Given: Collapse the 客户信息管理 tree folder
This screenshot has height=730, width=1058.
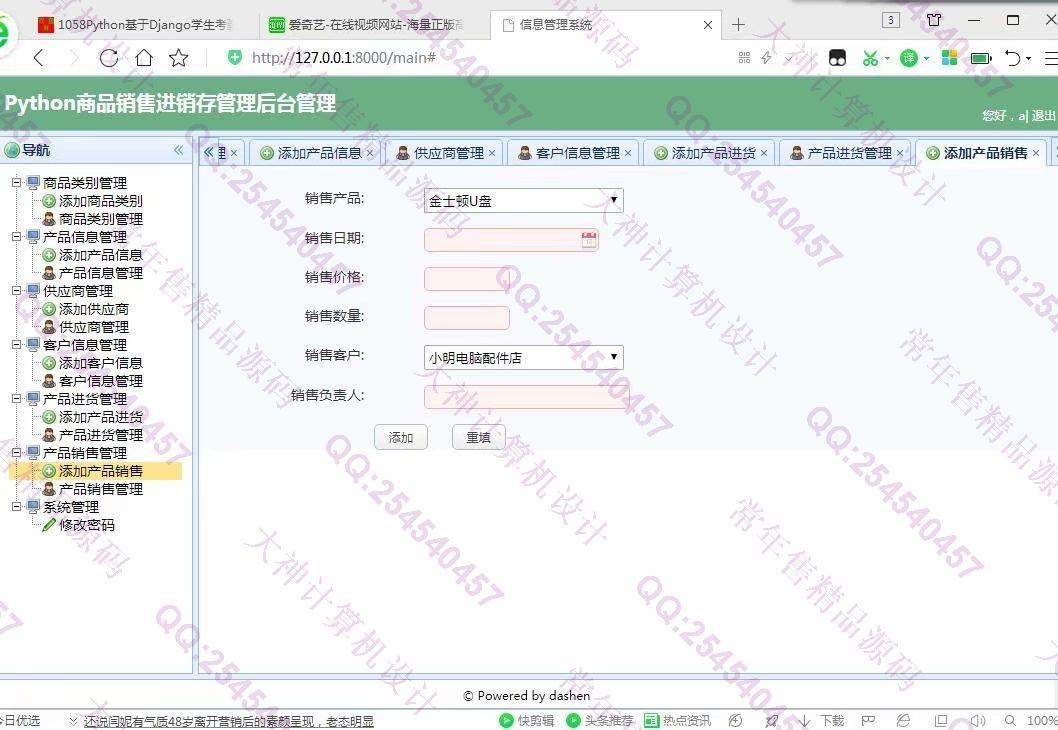Looking at the screenshot, I should pyautogui.click(x=17, y=344).
